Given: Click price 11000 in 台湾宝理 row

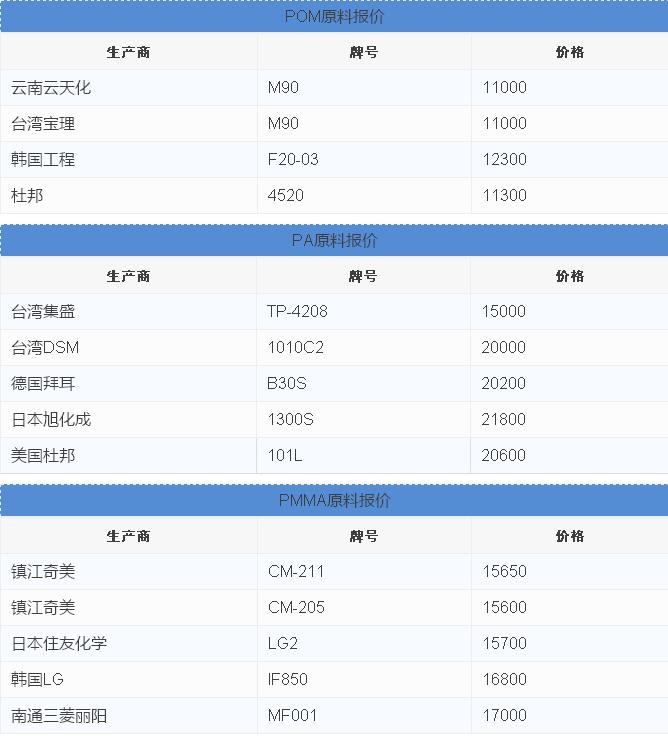Looking at the screenshot, I should pyautogui.click(x=570, y=123).
